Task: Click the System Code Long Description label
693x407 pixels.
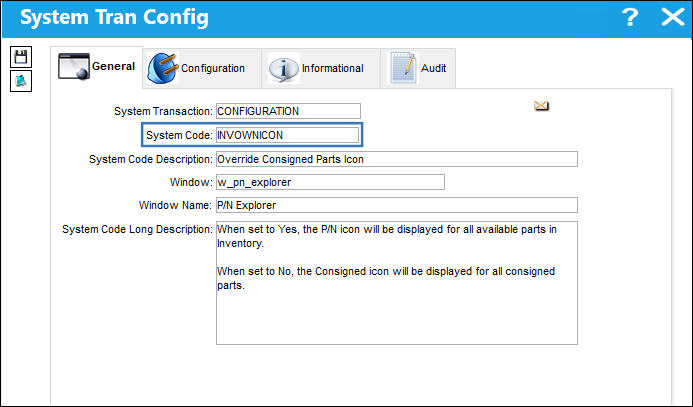Action: pos(137,229)
